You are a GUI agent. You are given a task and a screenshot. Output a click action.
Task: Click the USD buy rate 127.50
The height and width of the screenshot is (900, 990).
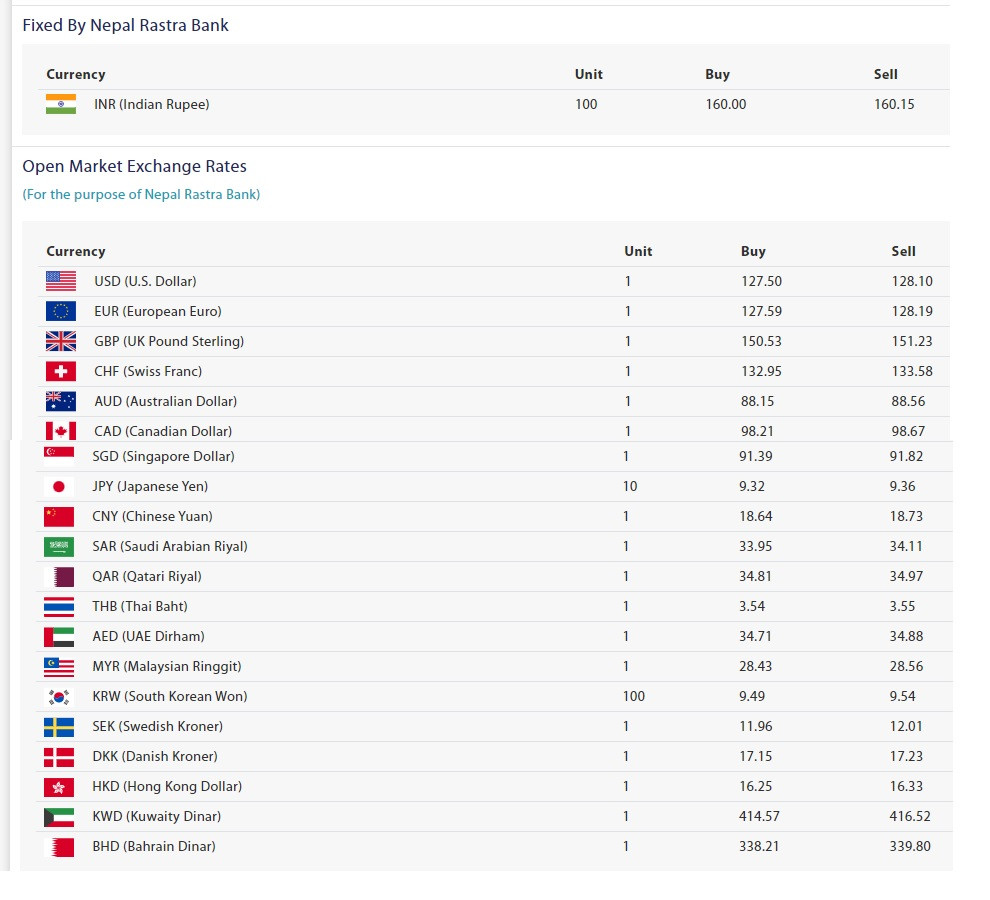[x=761, y=281]
